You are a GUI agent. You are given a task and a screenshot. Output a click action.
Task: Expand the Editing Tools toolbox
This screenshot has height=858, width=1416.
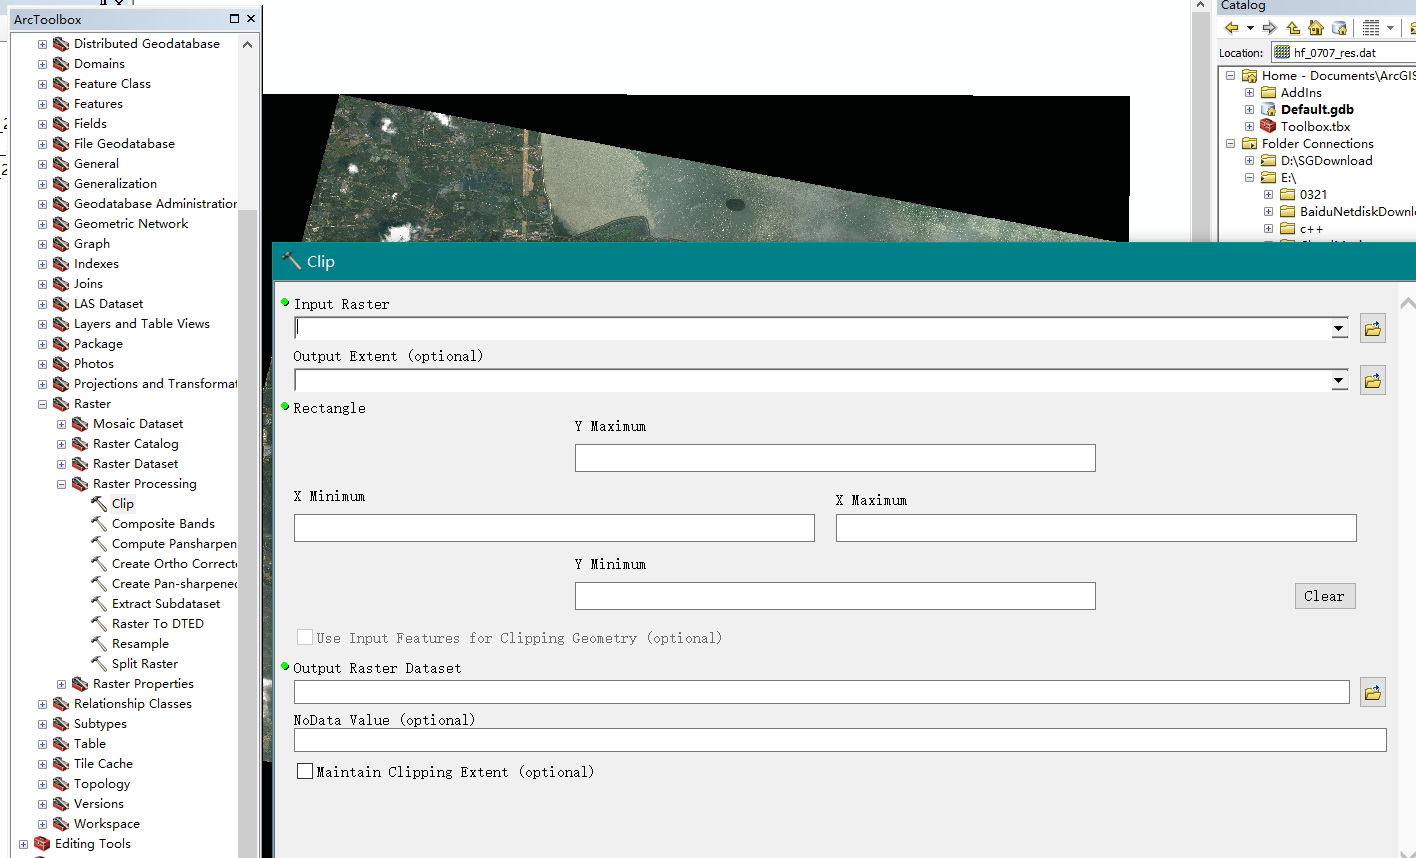click(x=22, y=843)
